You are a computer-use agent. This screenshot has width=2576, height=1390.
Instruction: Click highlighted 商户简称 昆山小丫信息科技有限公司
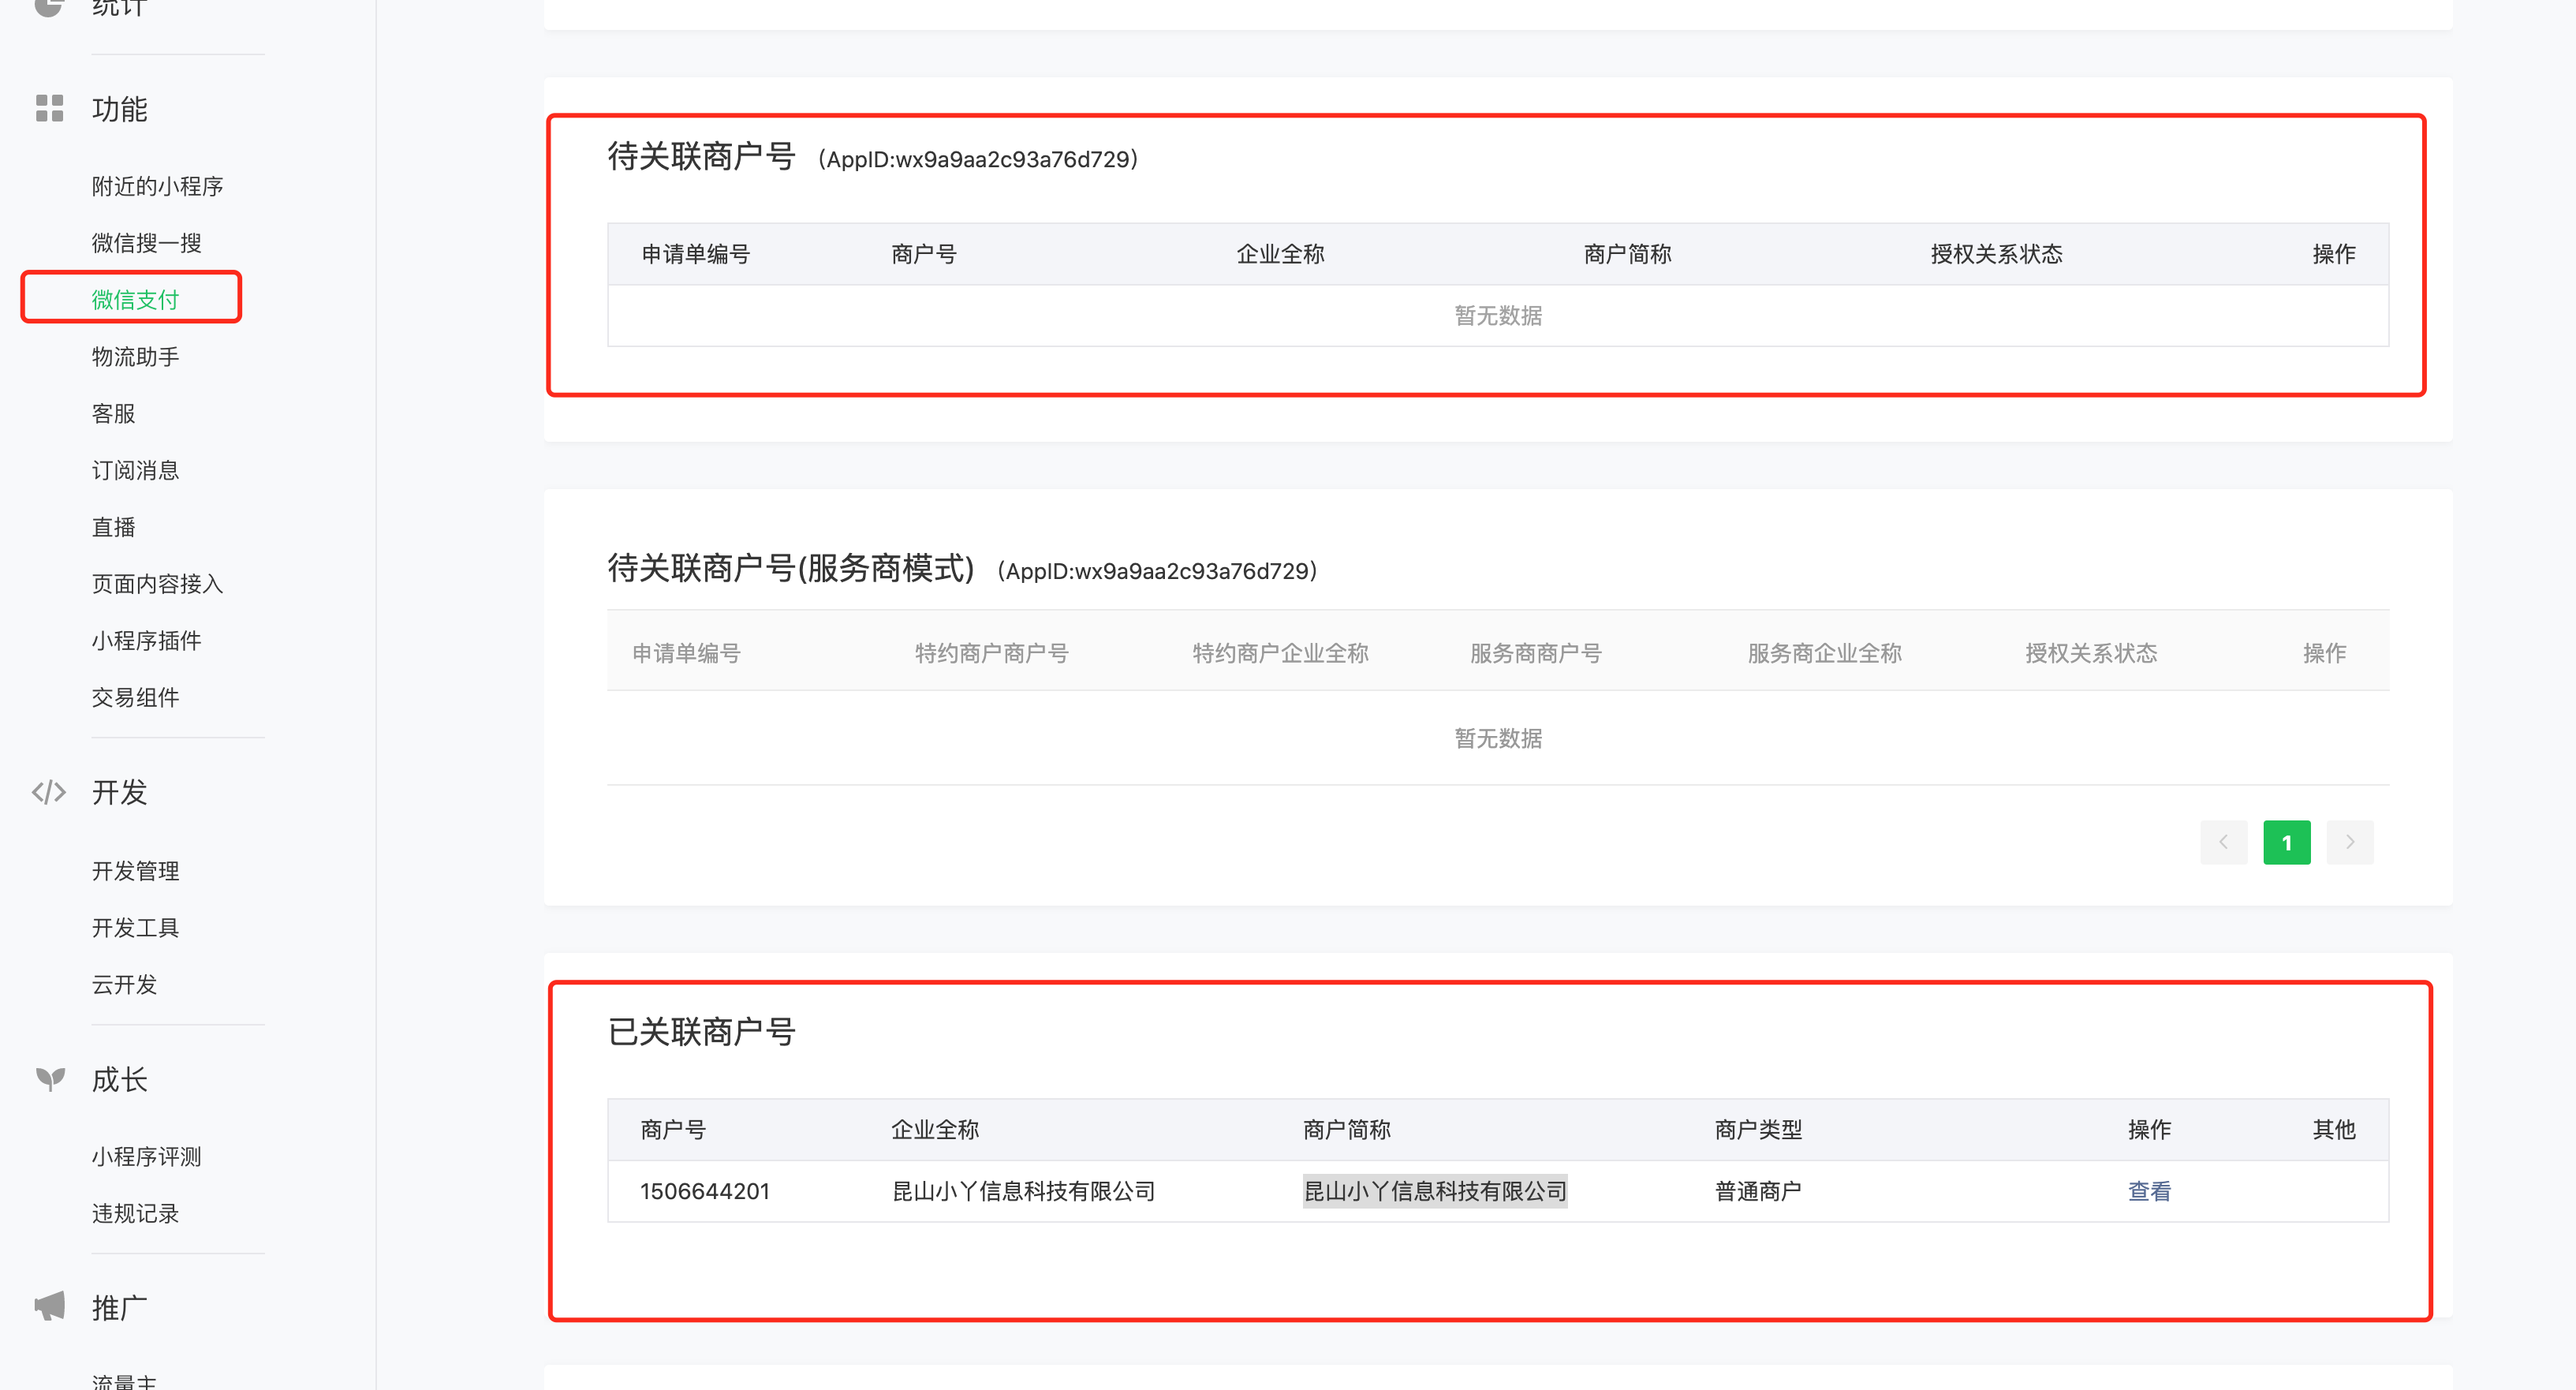1435,1191
